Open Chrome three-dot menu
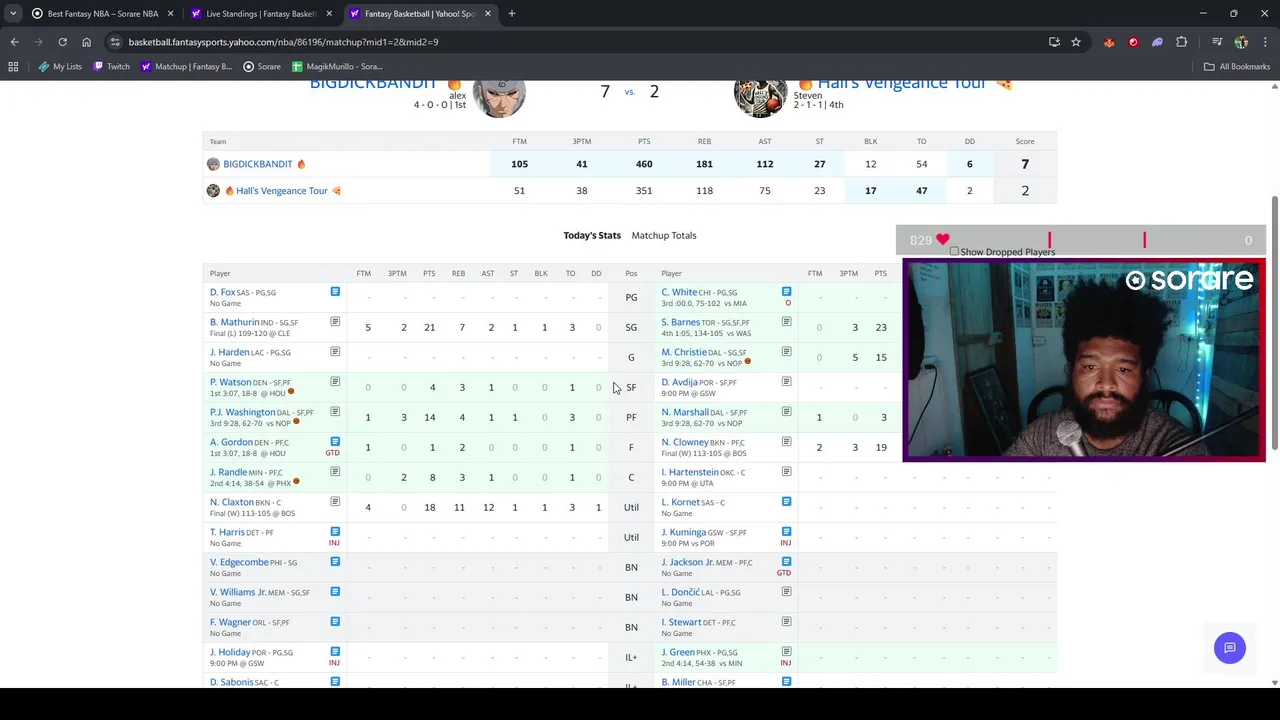The image size is (1280, 720). (1265, 42)
